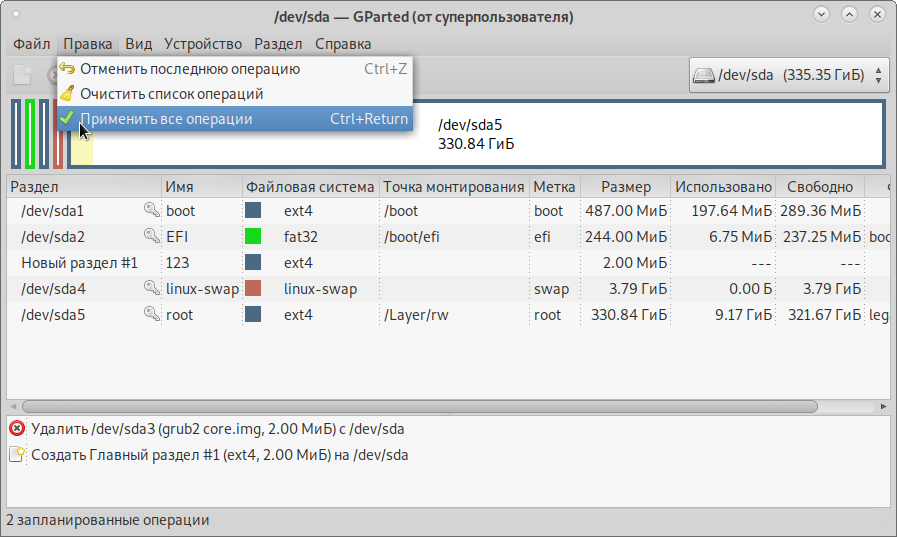The height and width of the screenshot is (537, 897).
Task: Click the scrollbar right arrow
Action: (x=883, y=407)
